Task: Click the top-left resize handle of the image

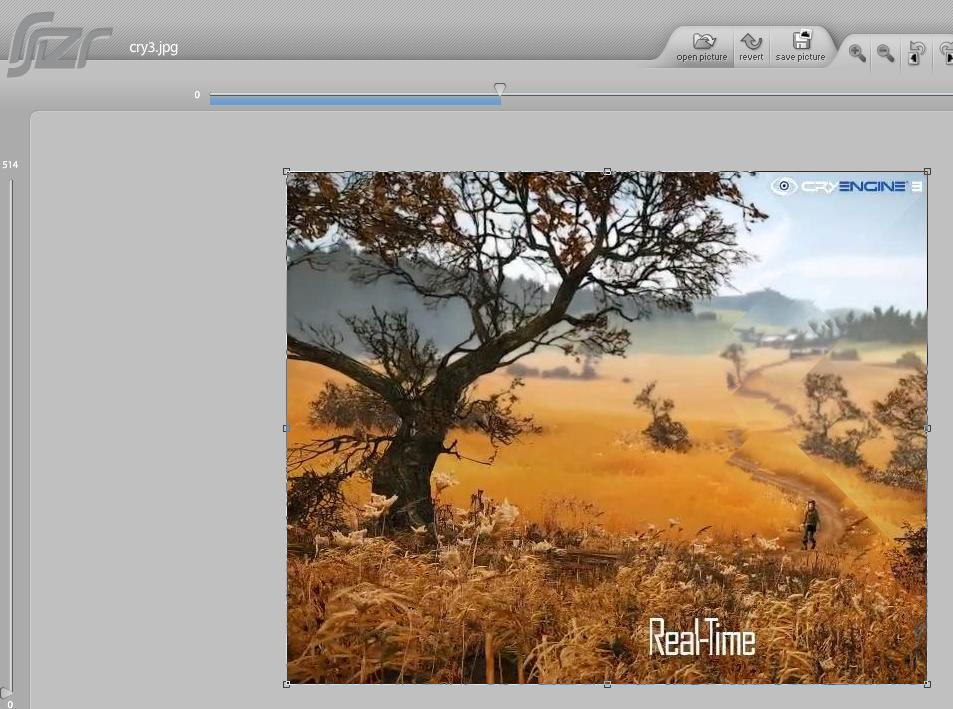Action: click(287, 172)
